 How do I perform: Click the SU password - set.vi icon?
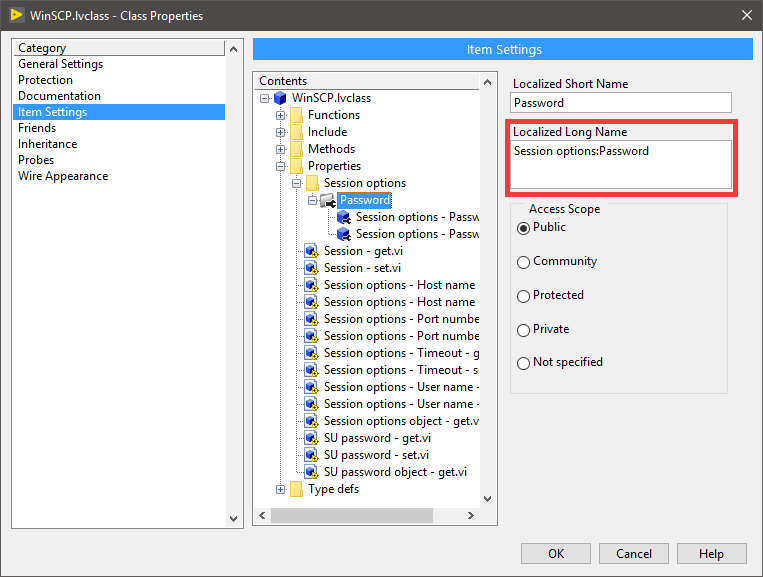[311, 455]
